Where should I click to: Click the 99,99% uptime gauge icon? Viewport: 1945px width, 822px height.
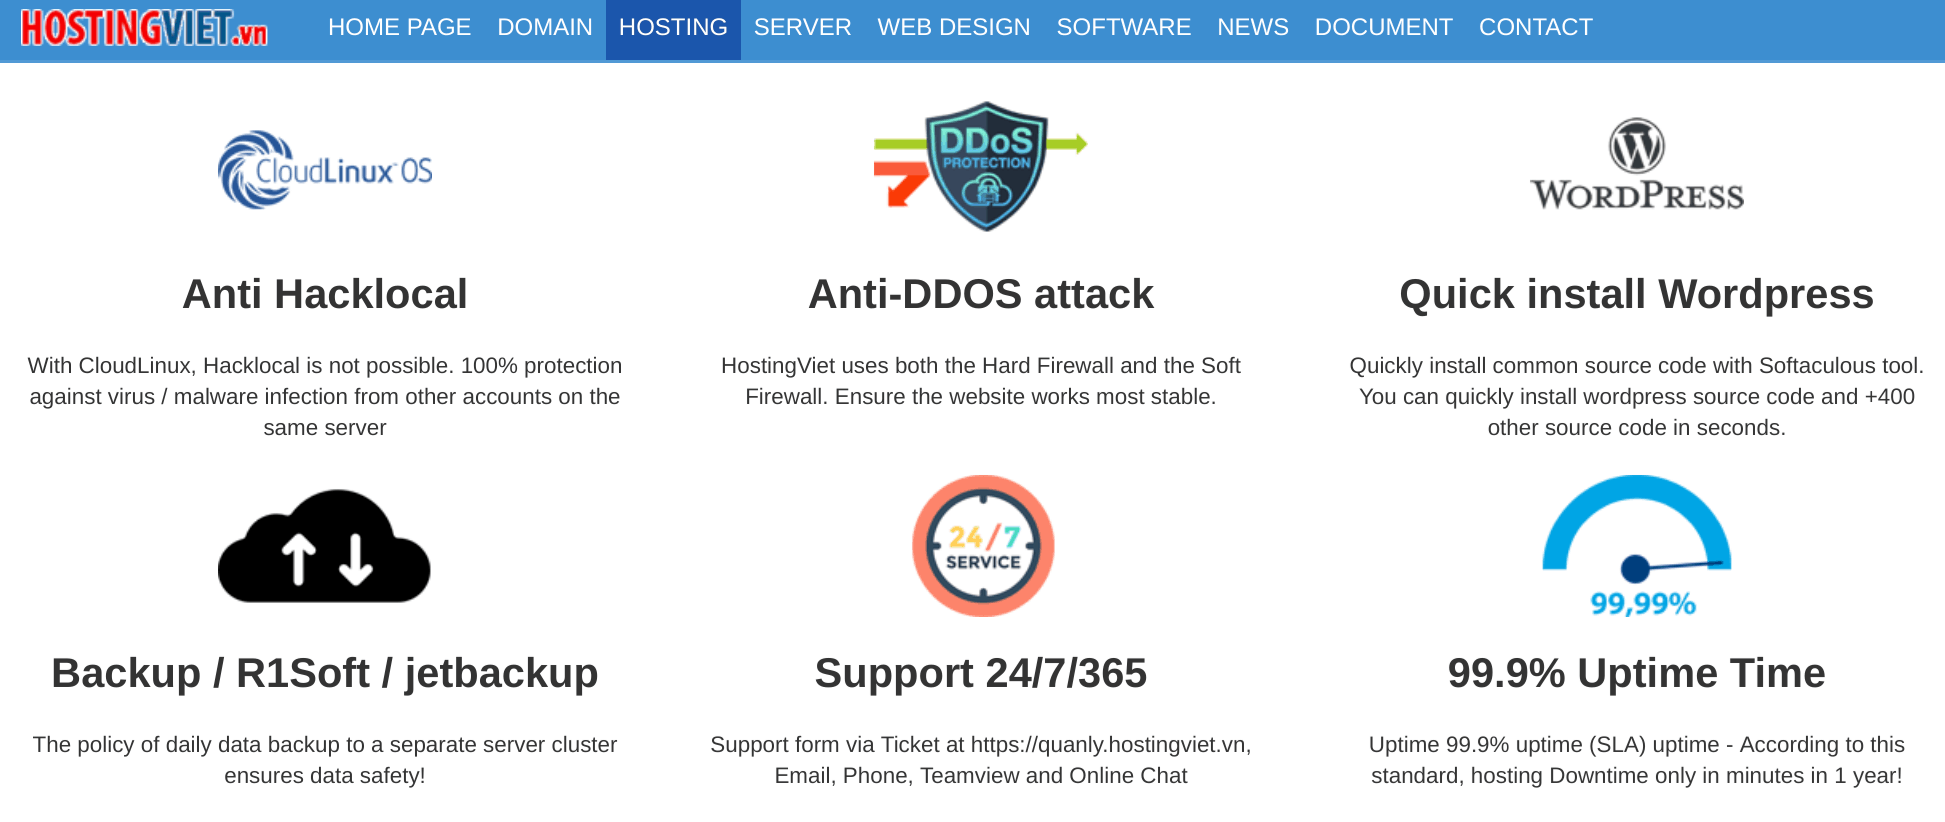[1637, 546]
